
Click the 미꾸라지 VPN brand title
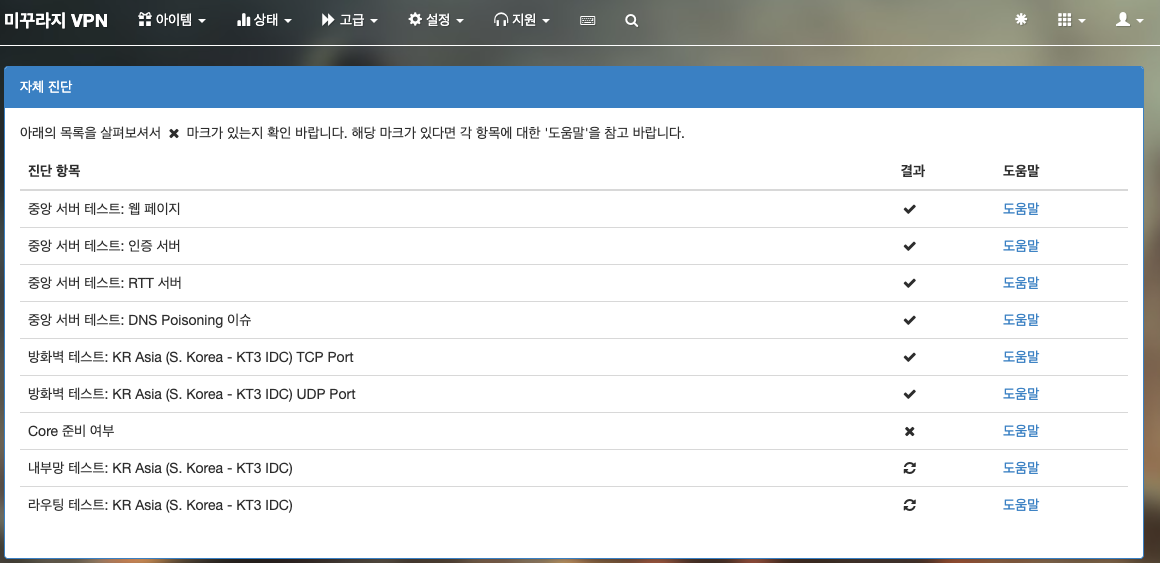point(56,20)
